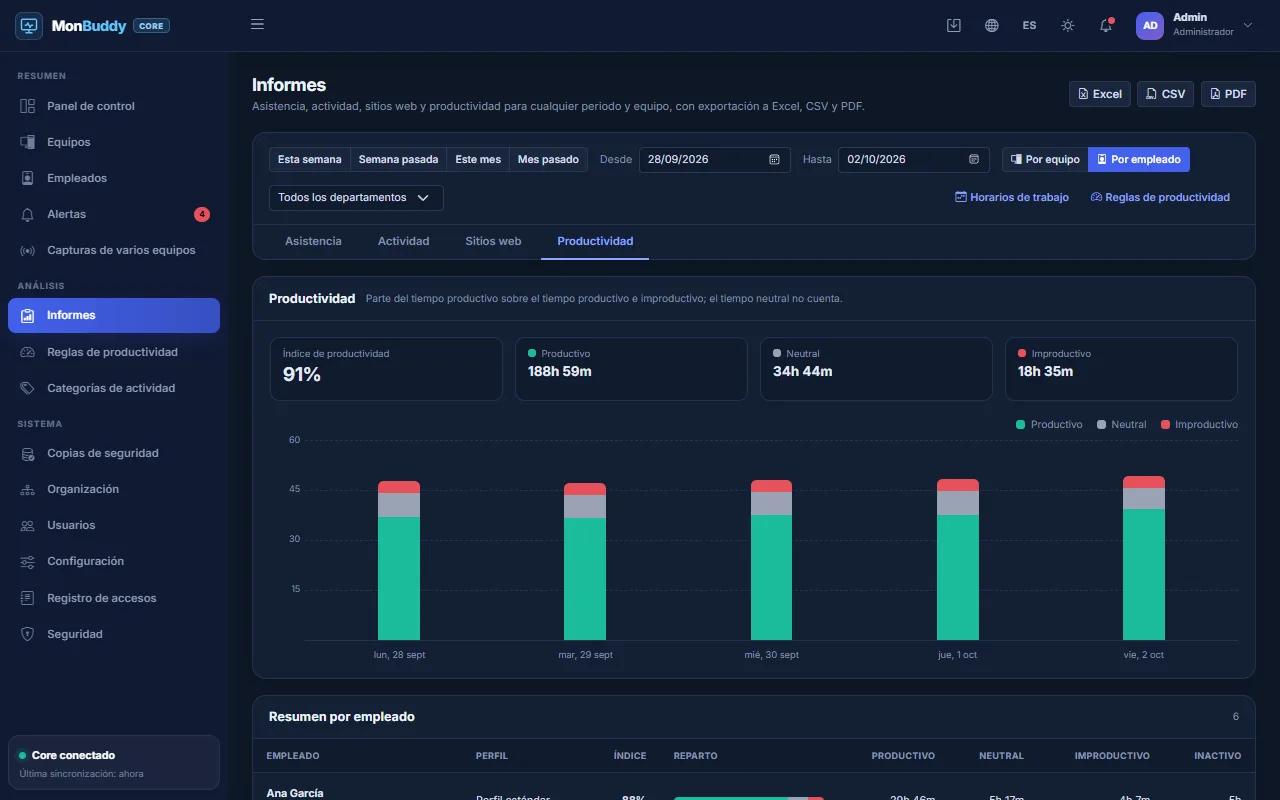Image resolution: width=1280 pixels, height=800 pixels.
Task: Click the Configuración sliders icon
Action: [x=28, y=561]
